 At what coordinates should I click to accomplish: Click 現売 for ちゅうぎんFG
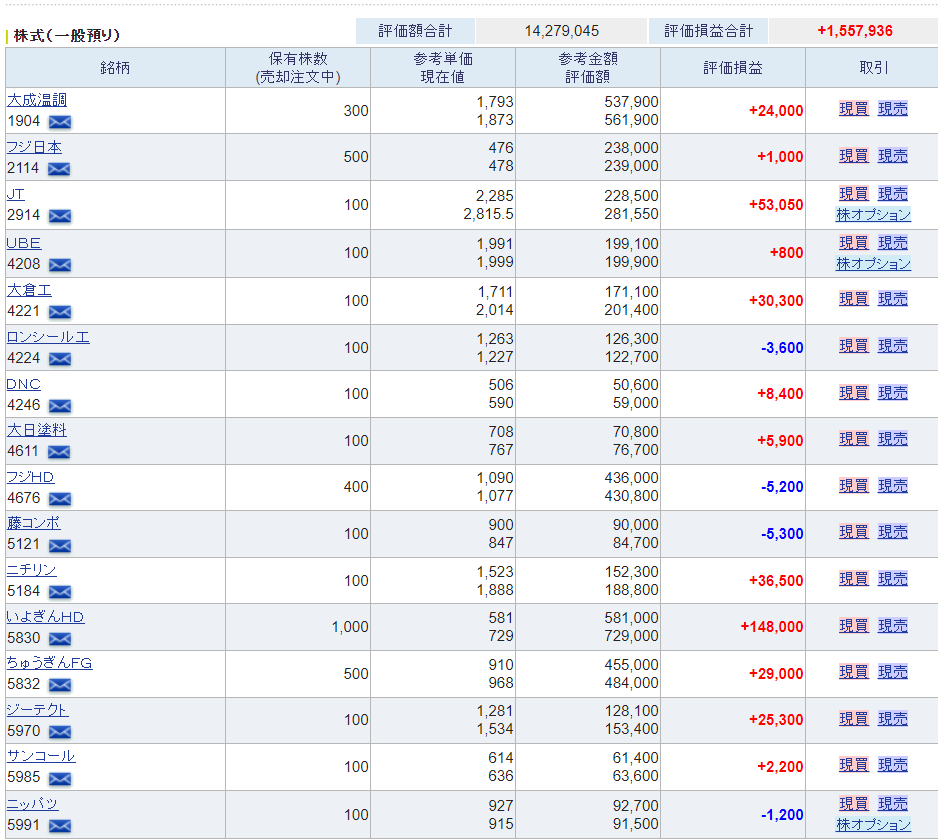(893, 672)
